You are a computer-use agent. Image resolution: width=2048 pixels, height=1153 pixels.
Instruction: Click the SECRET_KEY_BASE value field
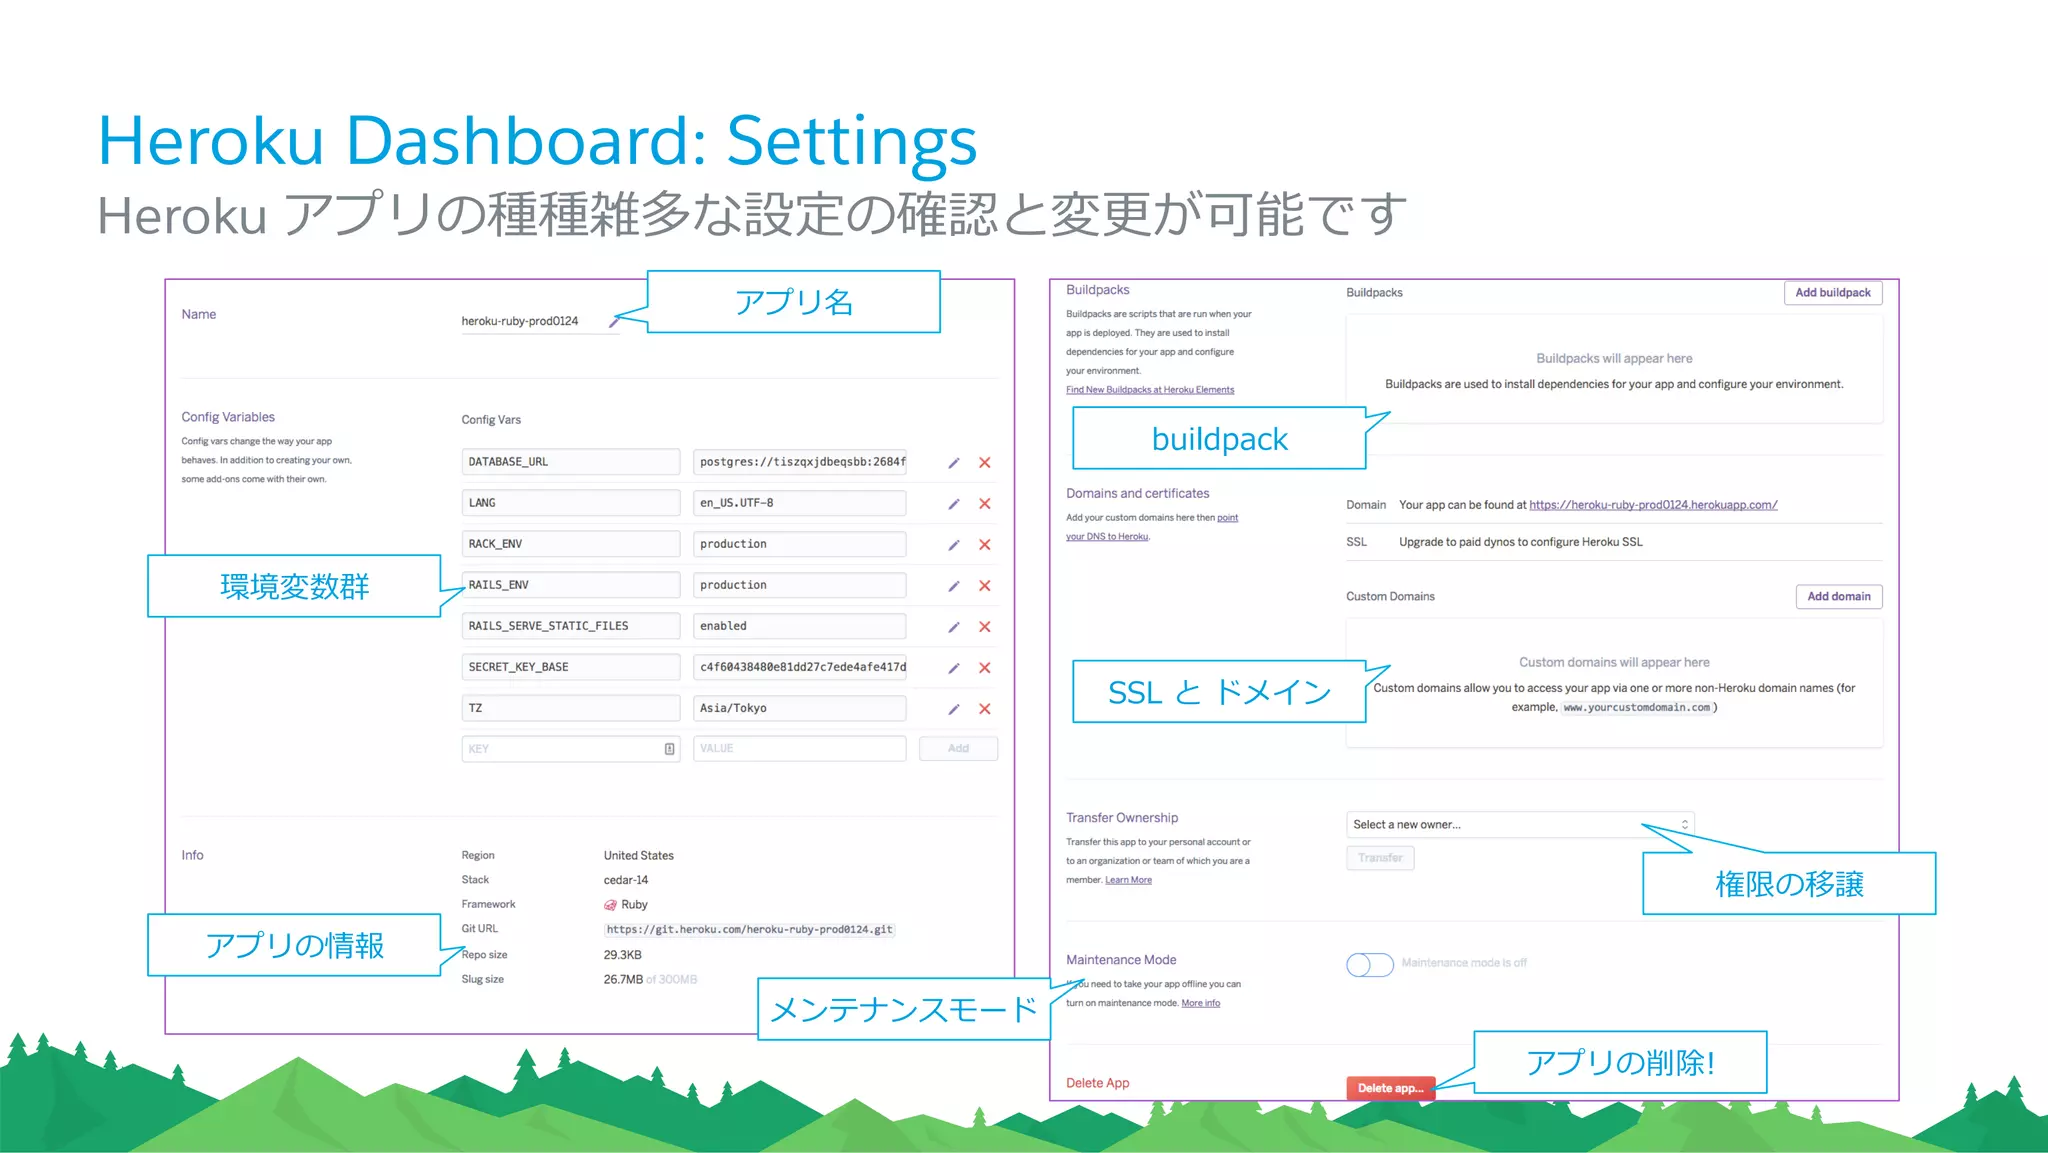(x=800, y=667)
